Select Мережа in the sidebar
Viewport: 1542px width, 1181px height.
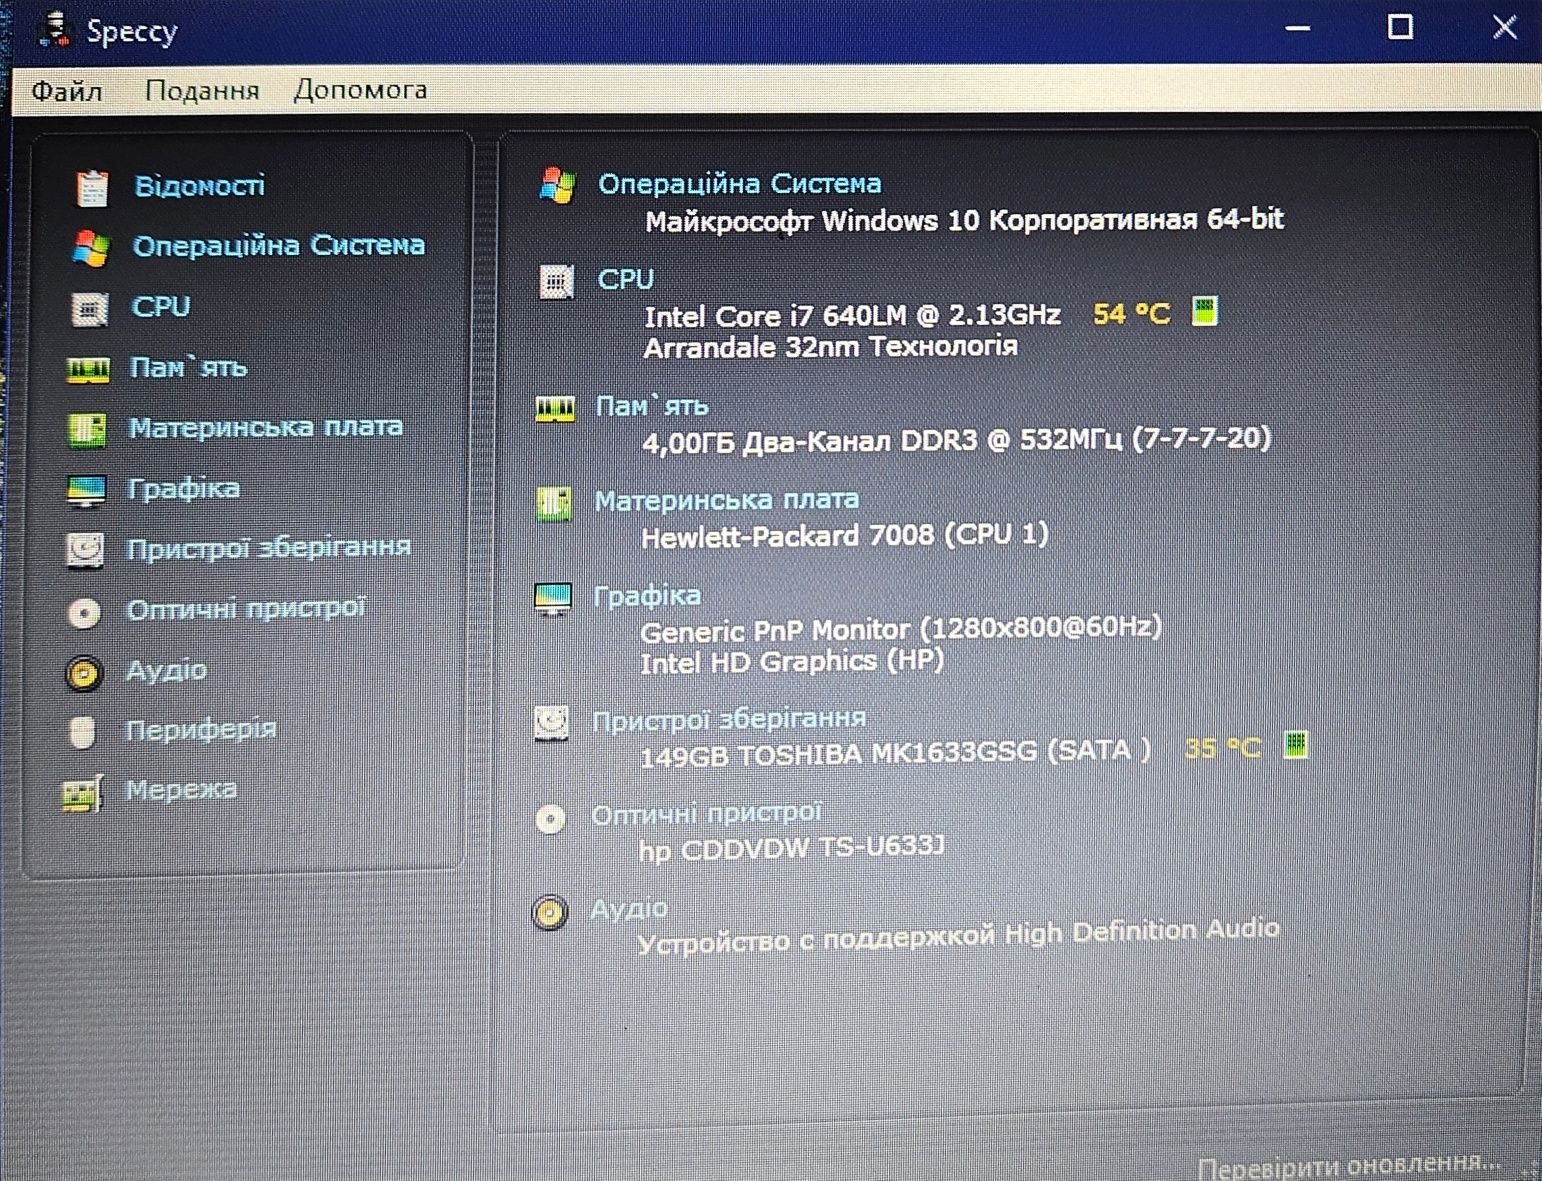[181, 789]
